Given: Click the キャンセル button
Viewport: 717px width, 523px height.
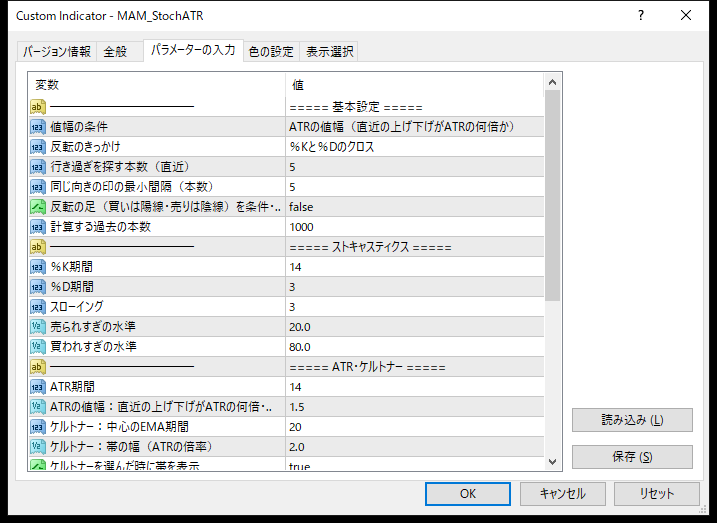Looking at the screenshot, I should pyautogui.click(x=562, y=494).
